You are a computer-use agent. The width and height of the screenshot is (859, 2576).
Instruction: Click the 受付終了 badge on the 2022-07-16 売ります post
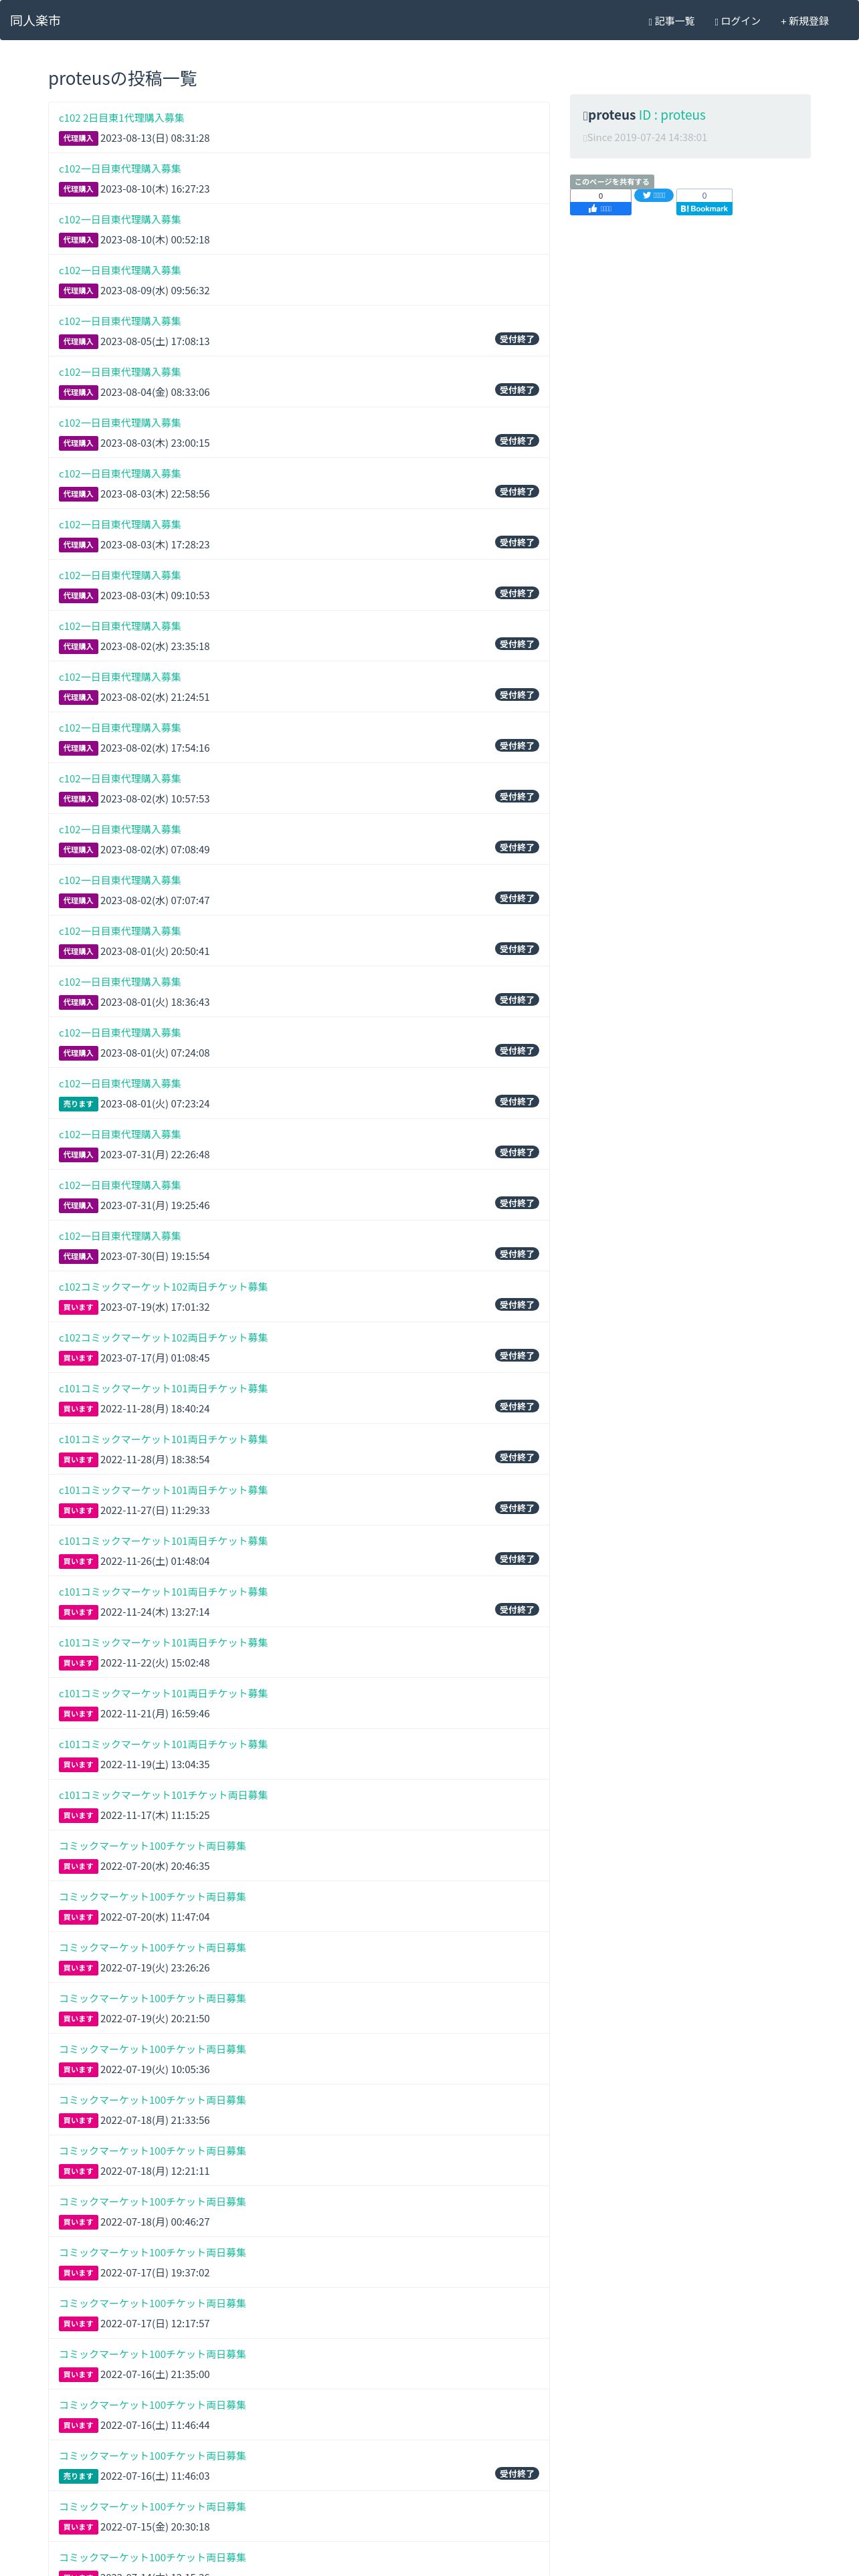pos(517,2473)
